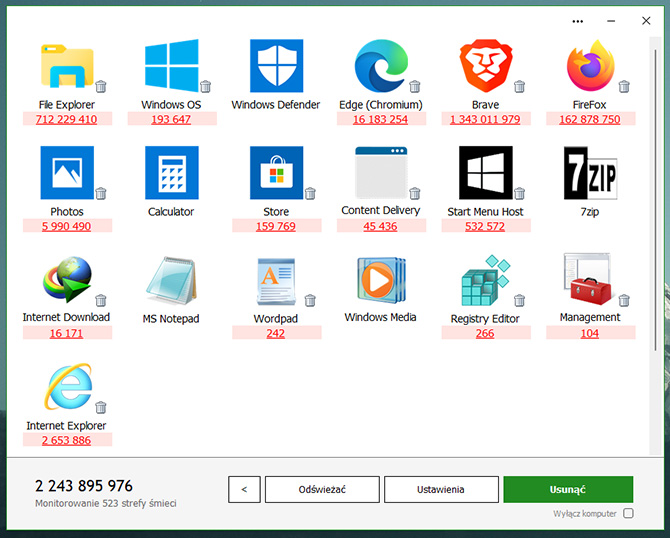Screen dimensions: 670x538
Task: Select the File Explorer icon
Action: pyautogui.click(x=67, y=66)
